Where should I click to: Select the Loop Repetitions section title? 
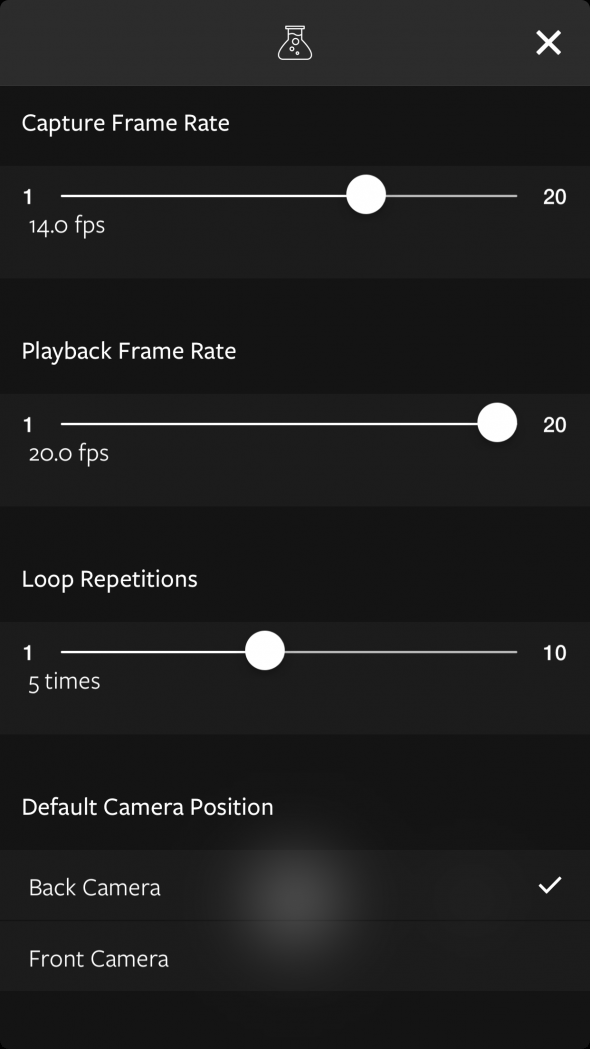pyautogui.click(x=109, y=578)
